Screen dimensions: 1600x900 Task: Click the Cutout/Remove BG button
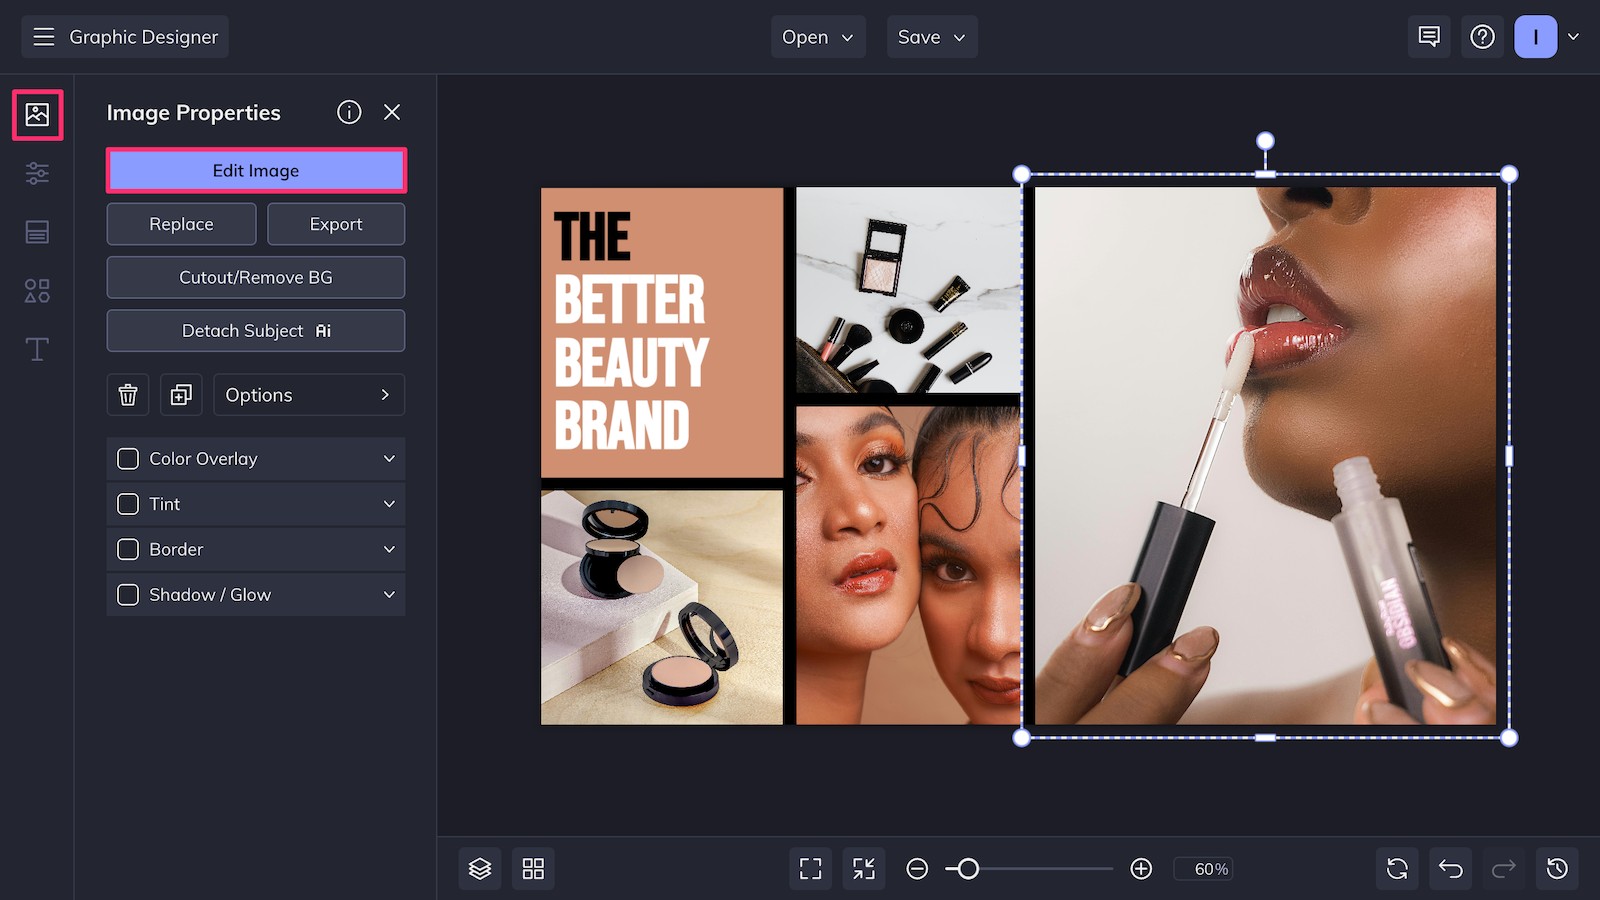(256, 277)
